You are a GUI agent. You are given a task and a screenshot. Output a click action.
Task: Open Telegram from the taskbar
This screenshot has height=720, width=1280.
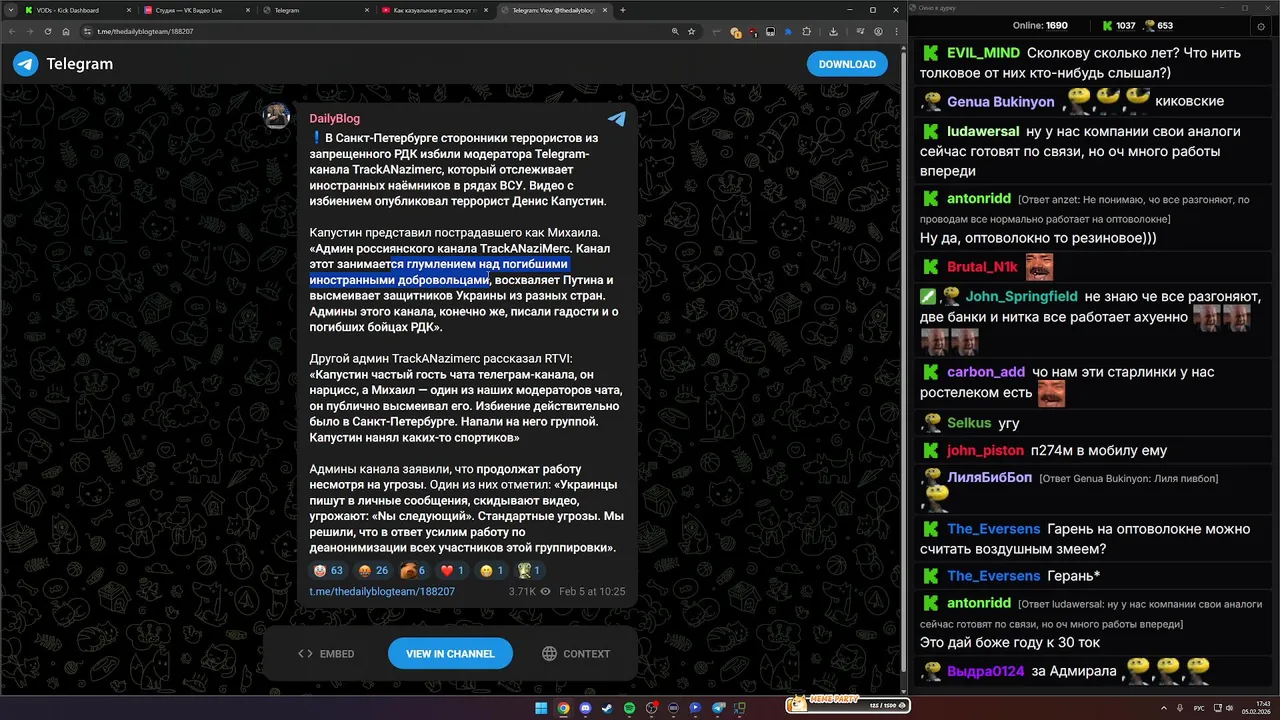click(x=717, y=708)
